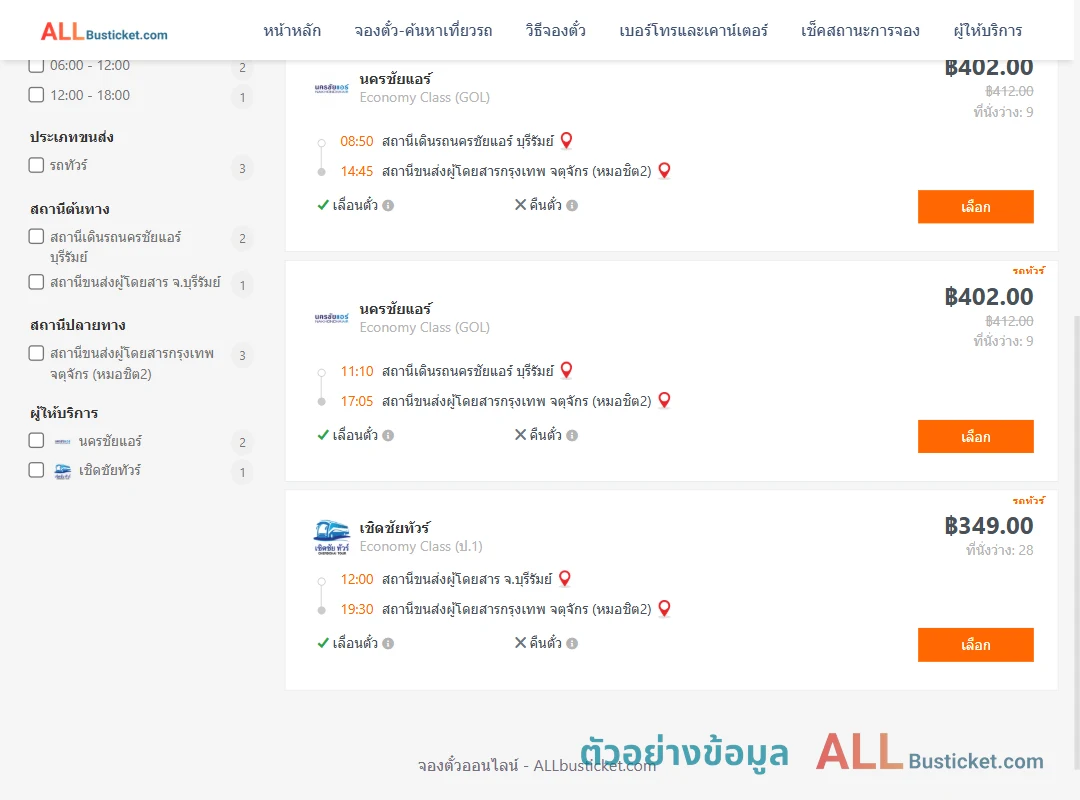Click เชิดชัยทัวร์ bus logo on trip card
1080x800 pixels.
point(331,537)
